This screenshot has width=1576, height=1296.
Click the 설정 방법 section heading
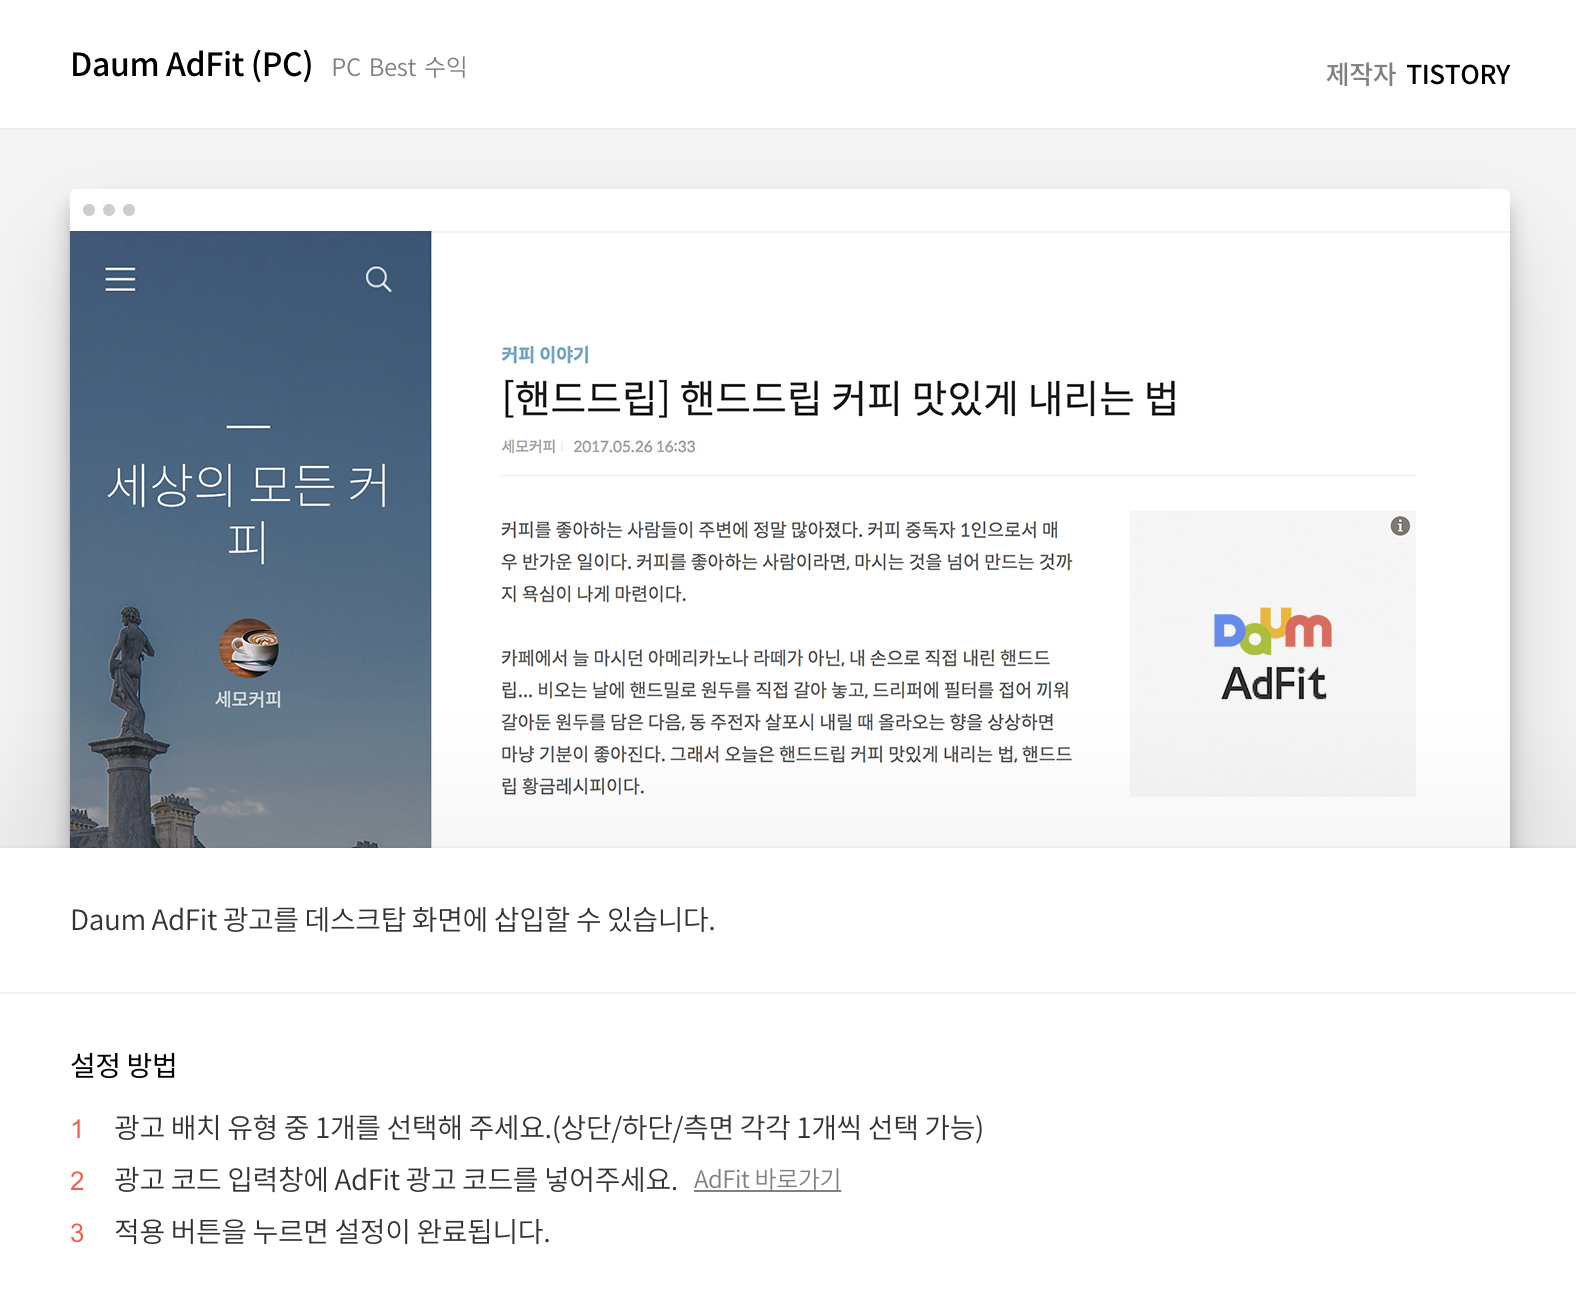click(124, 1065)
